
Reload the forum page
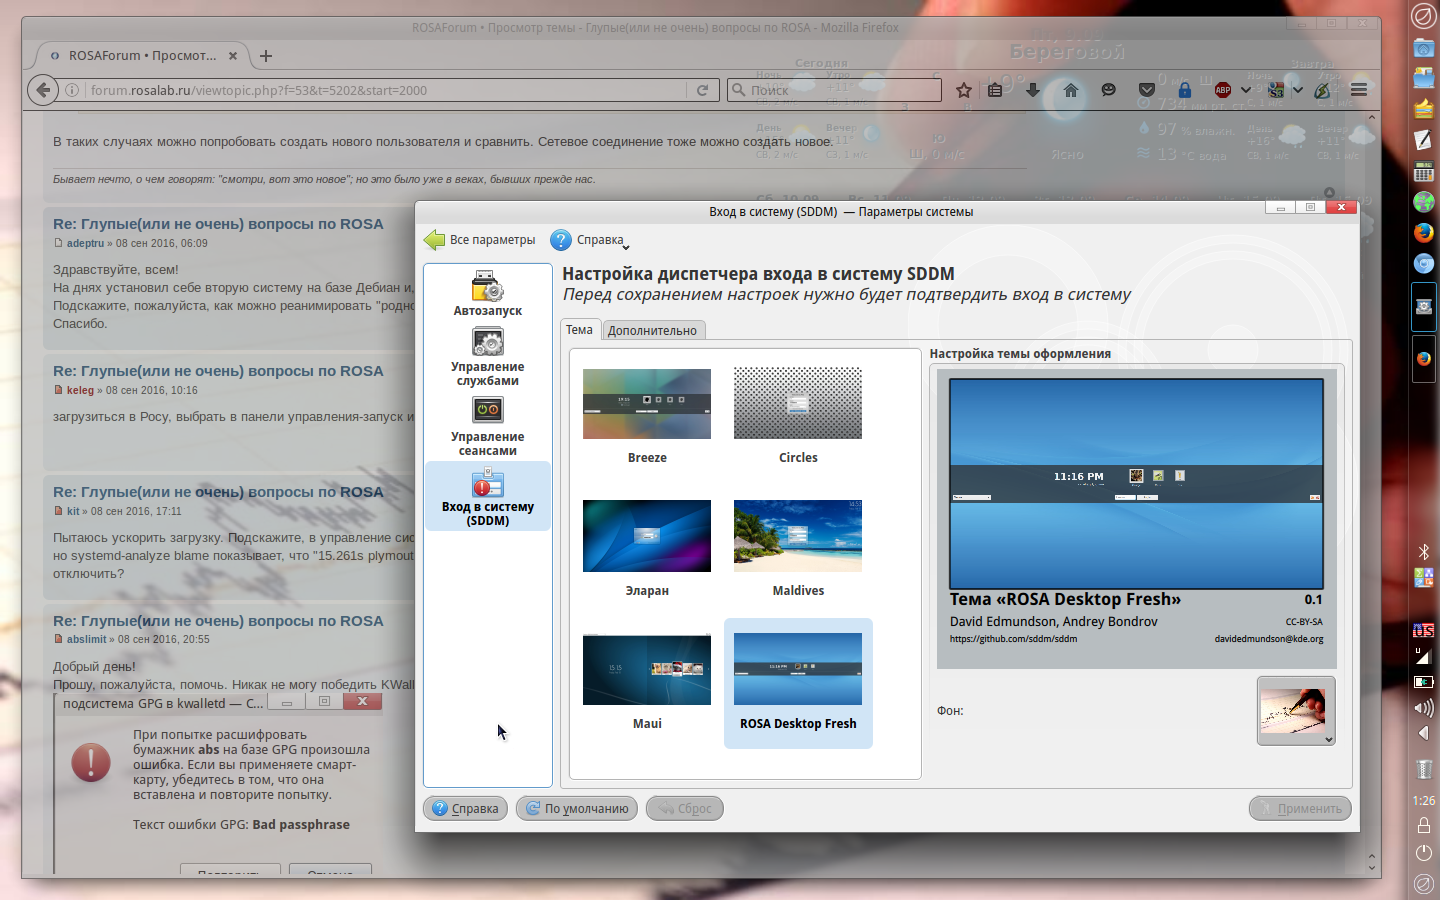pos(703,90)
